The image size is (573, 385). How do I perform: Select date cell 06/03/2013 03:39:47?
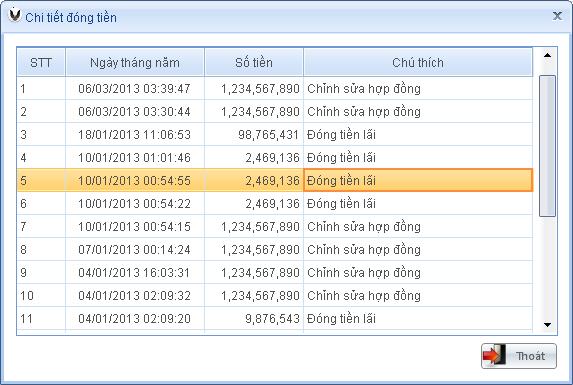pos(134,88)
